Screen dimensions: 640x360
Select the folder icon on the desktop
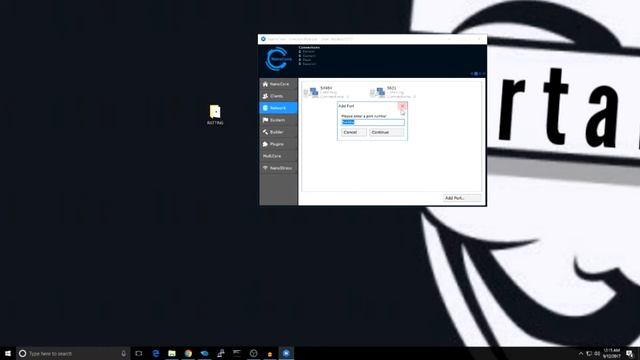click(215, 115)
